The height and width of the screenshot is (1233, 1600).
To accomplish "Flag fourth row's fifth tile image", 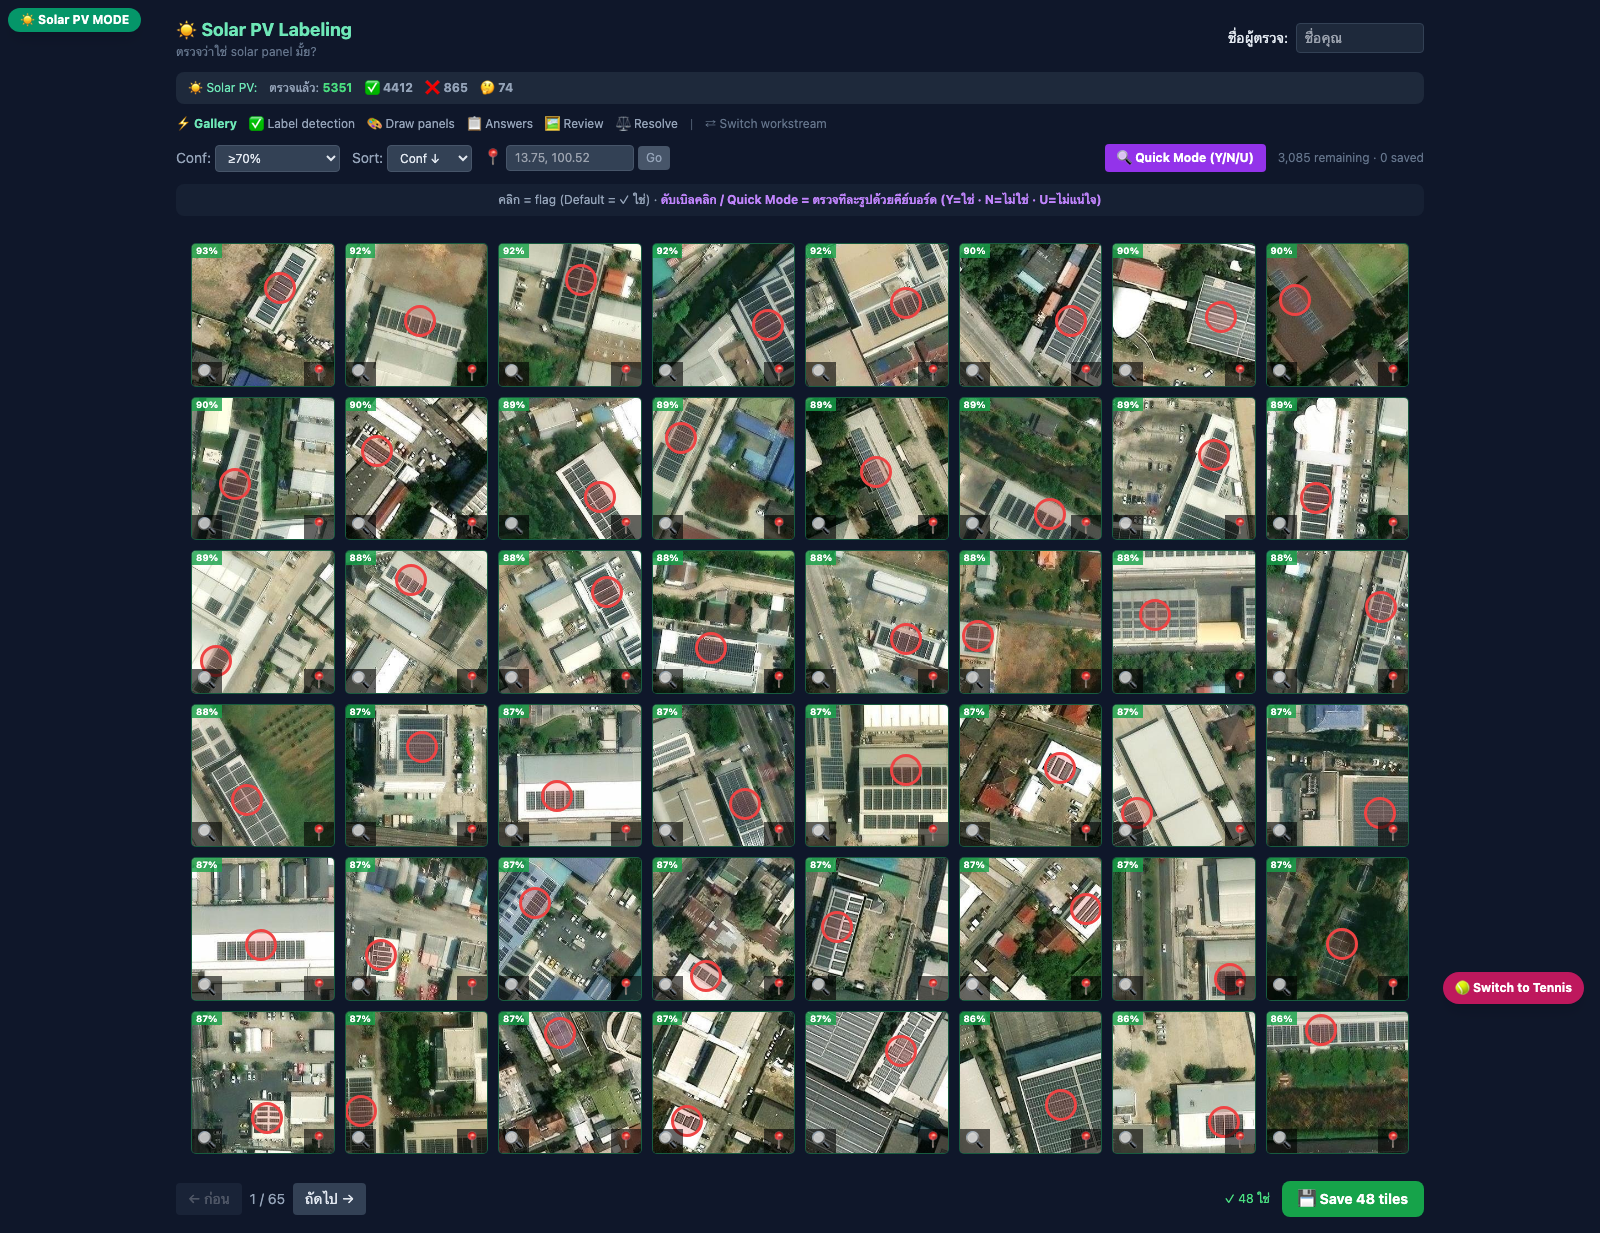I will pyautogui.click(x=877, y=776).
